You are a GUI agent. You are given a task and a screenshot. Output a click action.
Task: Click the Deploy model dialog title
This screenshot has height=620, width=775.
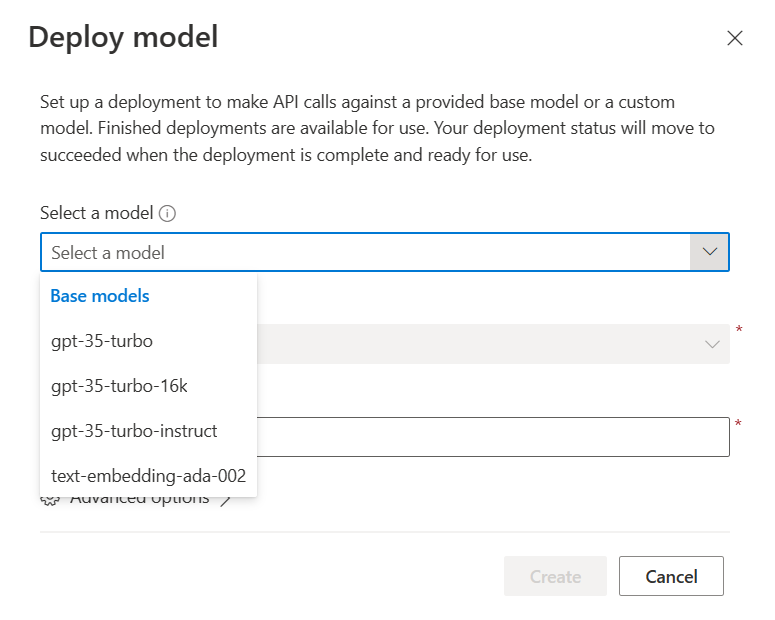click(x=123, y=38)
